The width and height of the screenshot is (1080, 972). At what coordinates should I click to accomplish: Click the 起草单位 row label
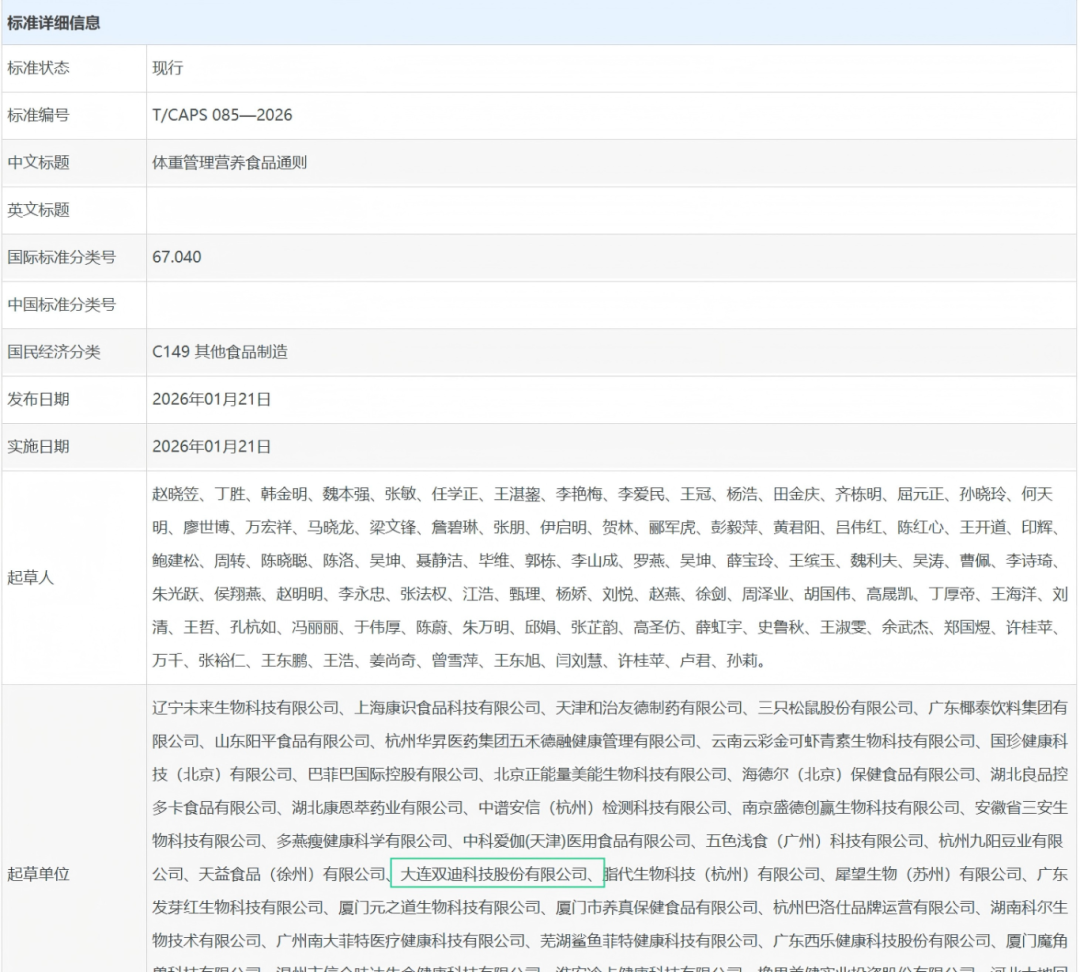[x=38, y=874]
